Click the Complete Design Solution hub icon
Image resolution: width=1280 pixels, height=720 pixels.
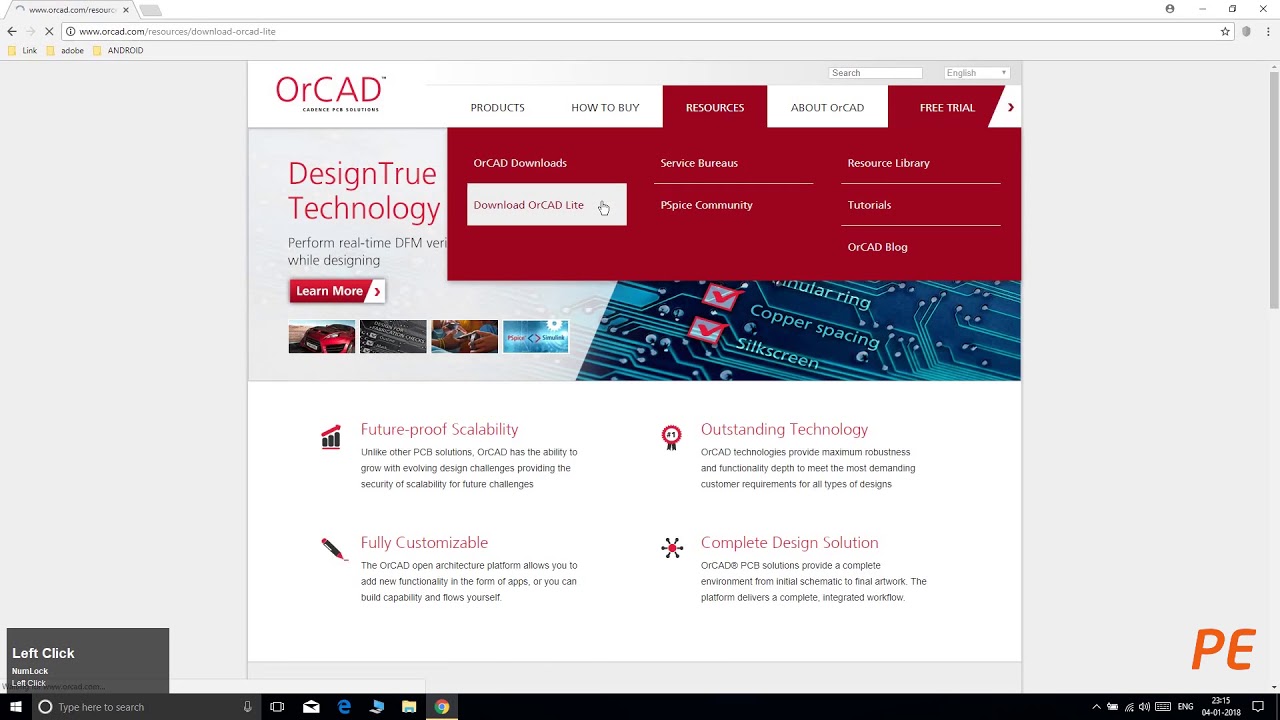pyautogui.click(x=672, y=547)
